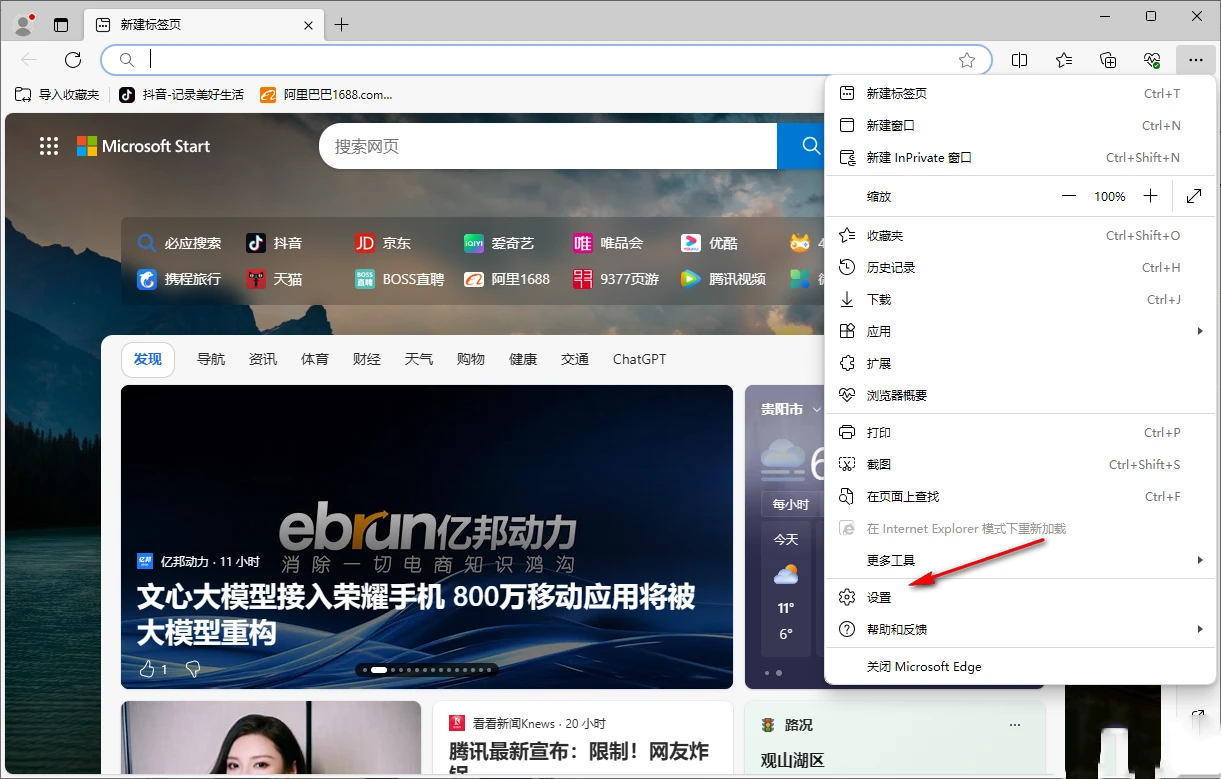Open the 天猫 quick link

click(274, 279)
